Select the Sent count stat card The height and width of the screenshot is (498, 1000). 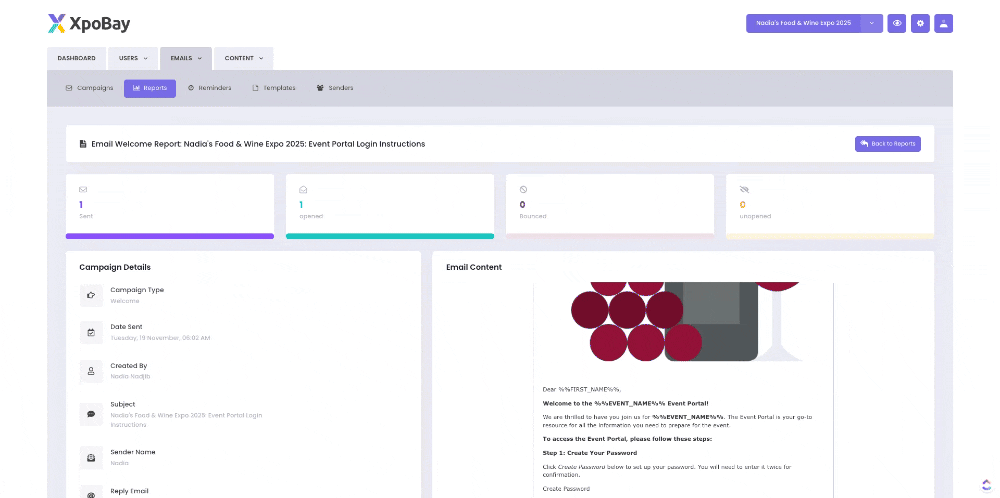coord(169,203)
